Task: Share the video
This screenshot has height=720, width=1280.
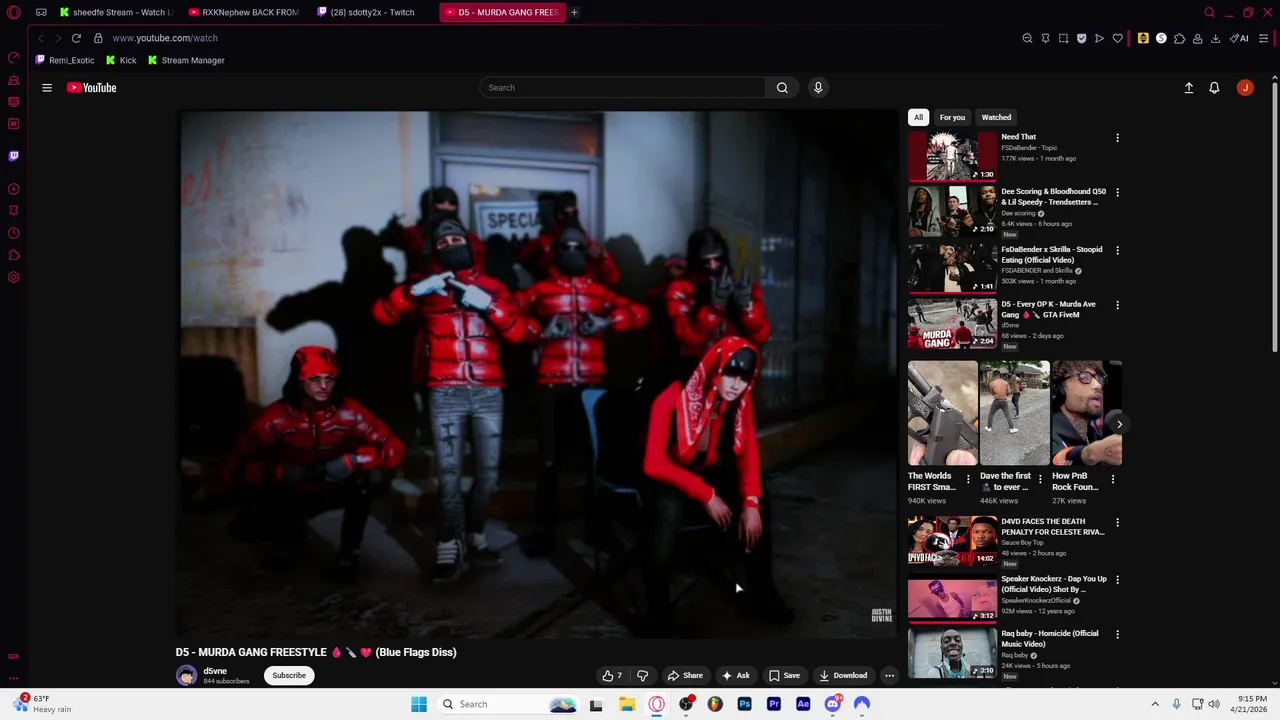Action: click(x=685, y=675)
